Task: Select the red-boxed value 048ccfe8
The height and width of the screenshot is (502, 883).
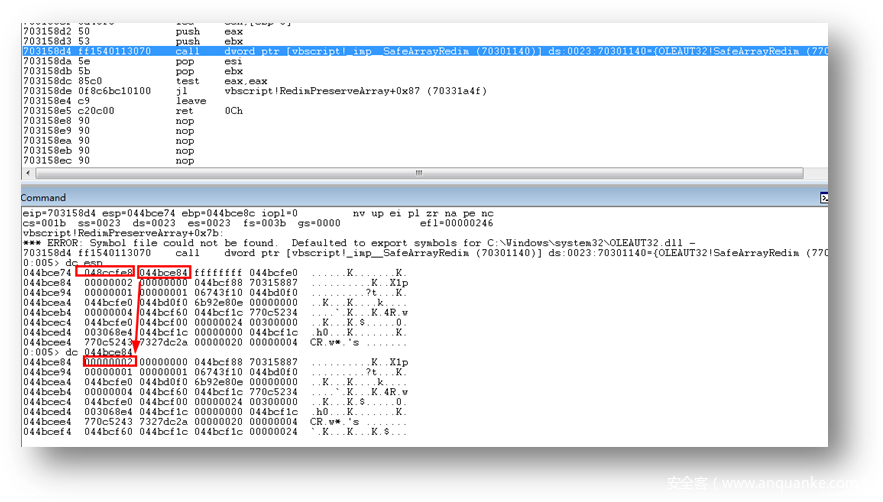Action: [105, 273]
